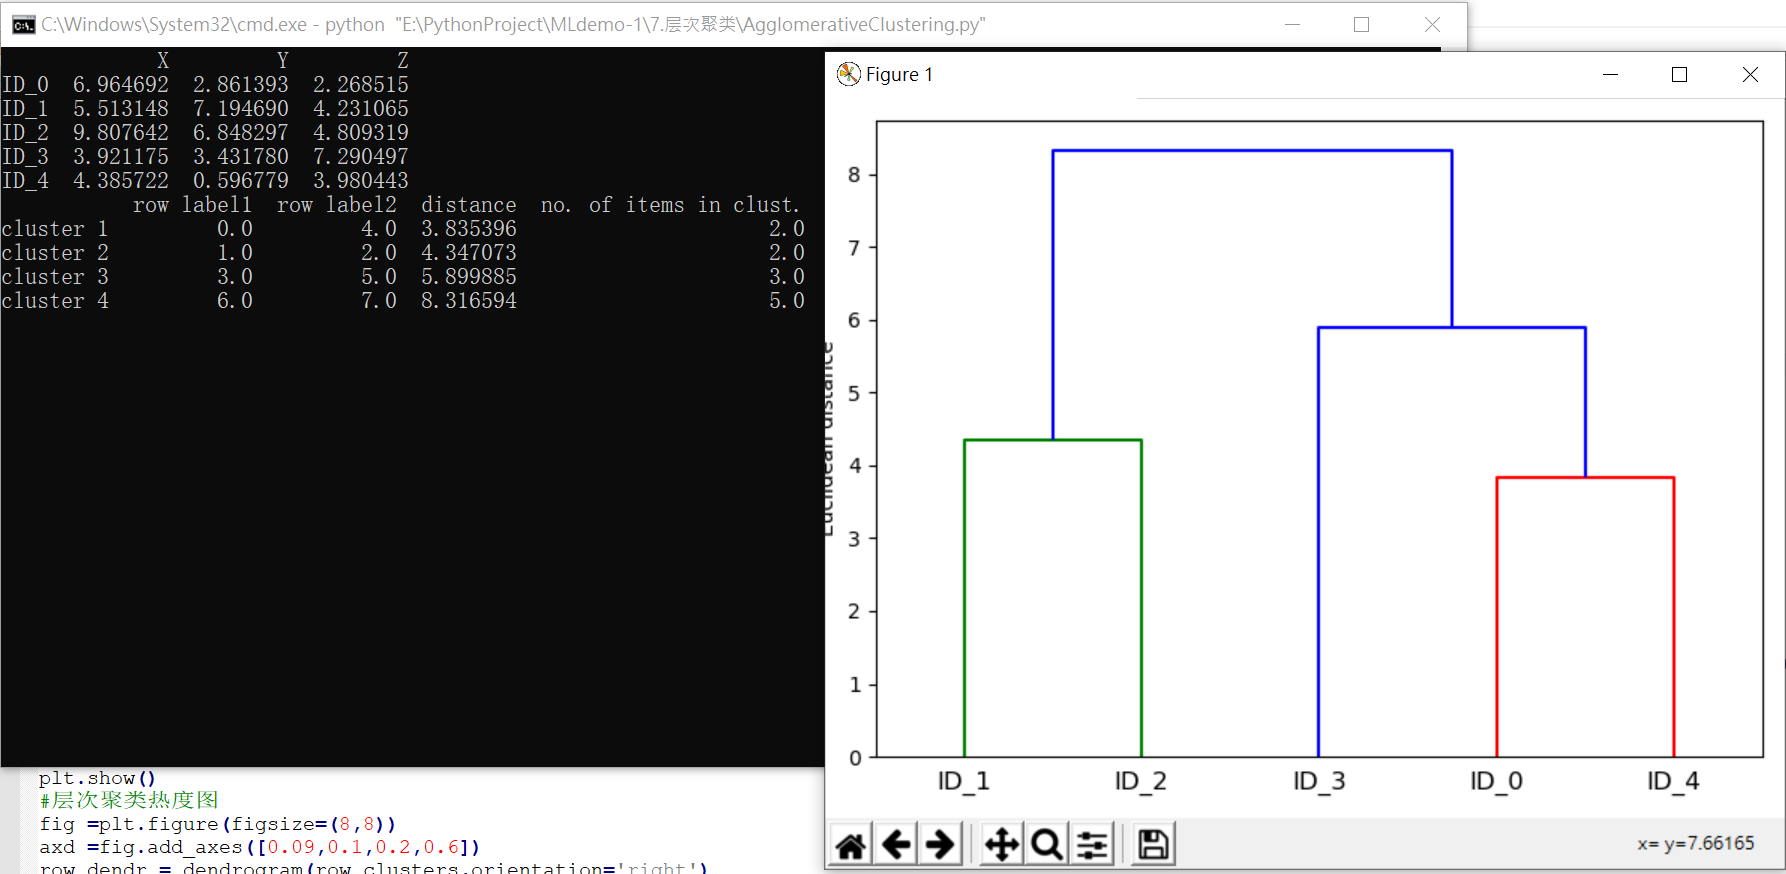Click the cmd.exe title bar text
The image size is (1786, 874).
pos(513,25)
